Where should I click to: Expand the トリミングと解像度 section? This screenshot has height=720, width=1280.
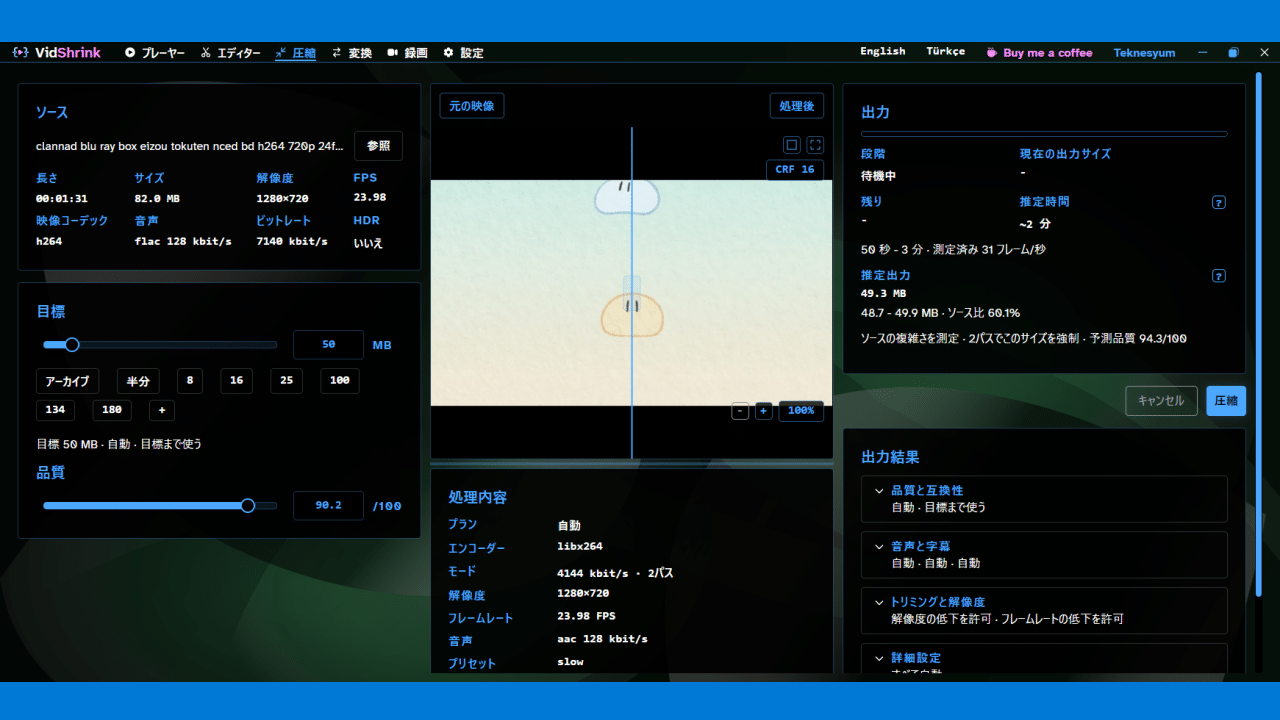1044,611
